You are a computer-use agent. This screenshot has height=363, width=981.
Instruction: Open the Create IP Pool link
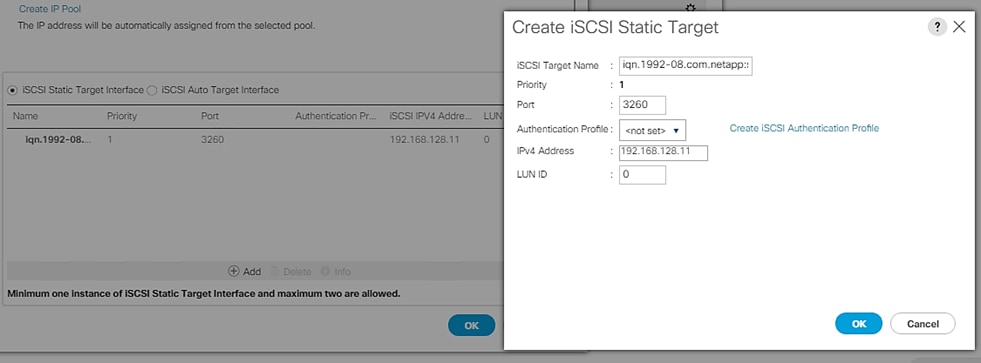[50, 9]
